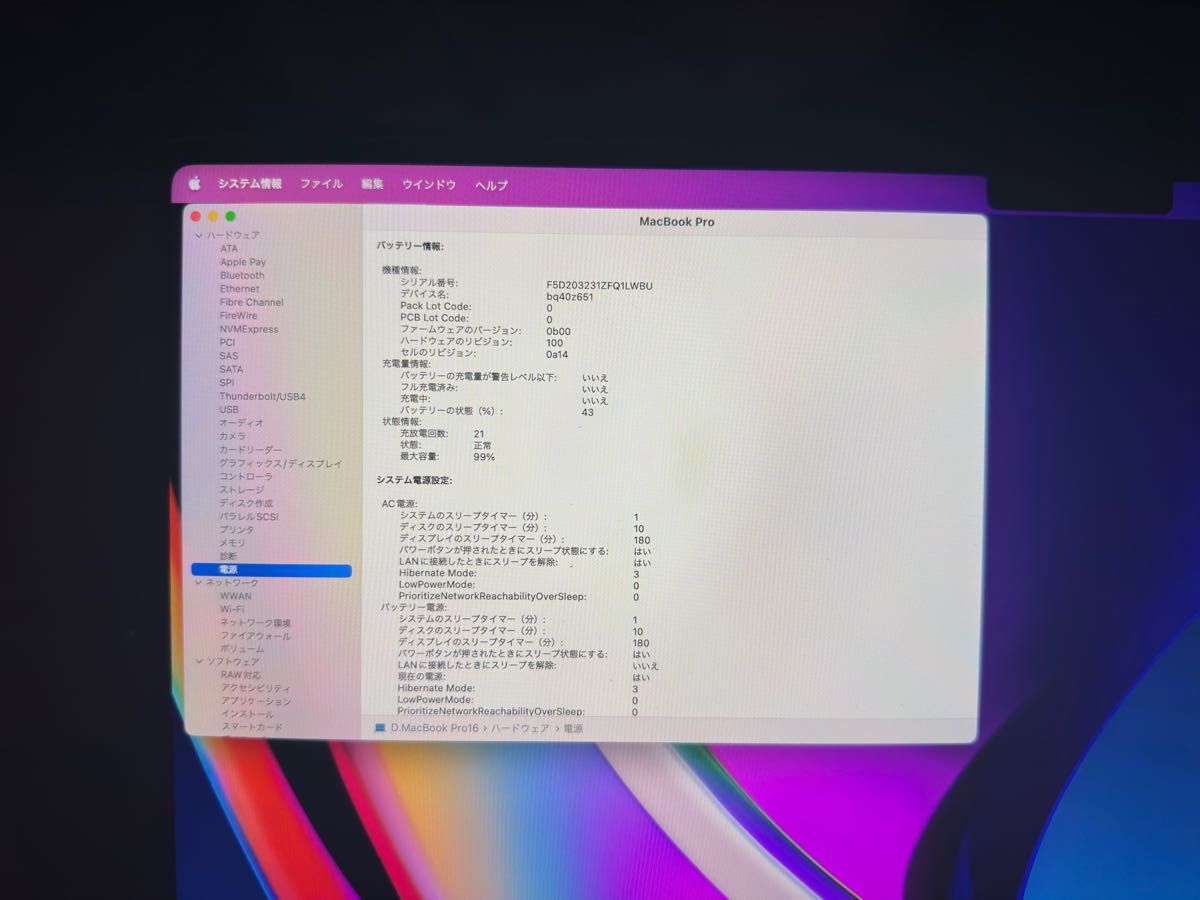Click D.MacBook Pro16 in the path bar

[x=434, y=729]
